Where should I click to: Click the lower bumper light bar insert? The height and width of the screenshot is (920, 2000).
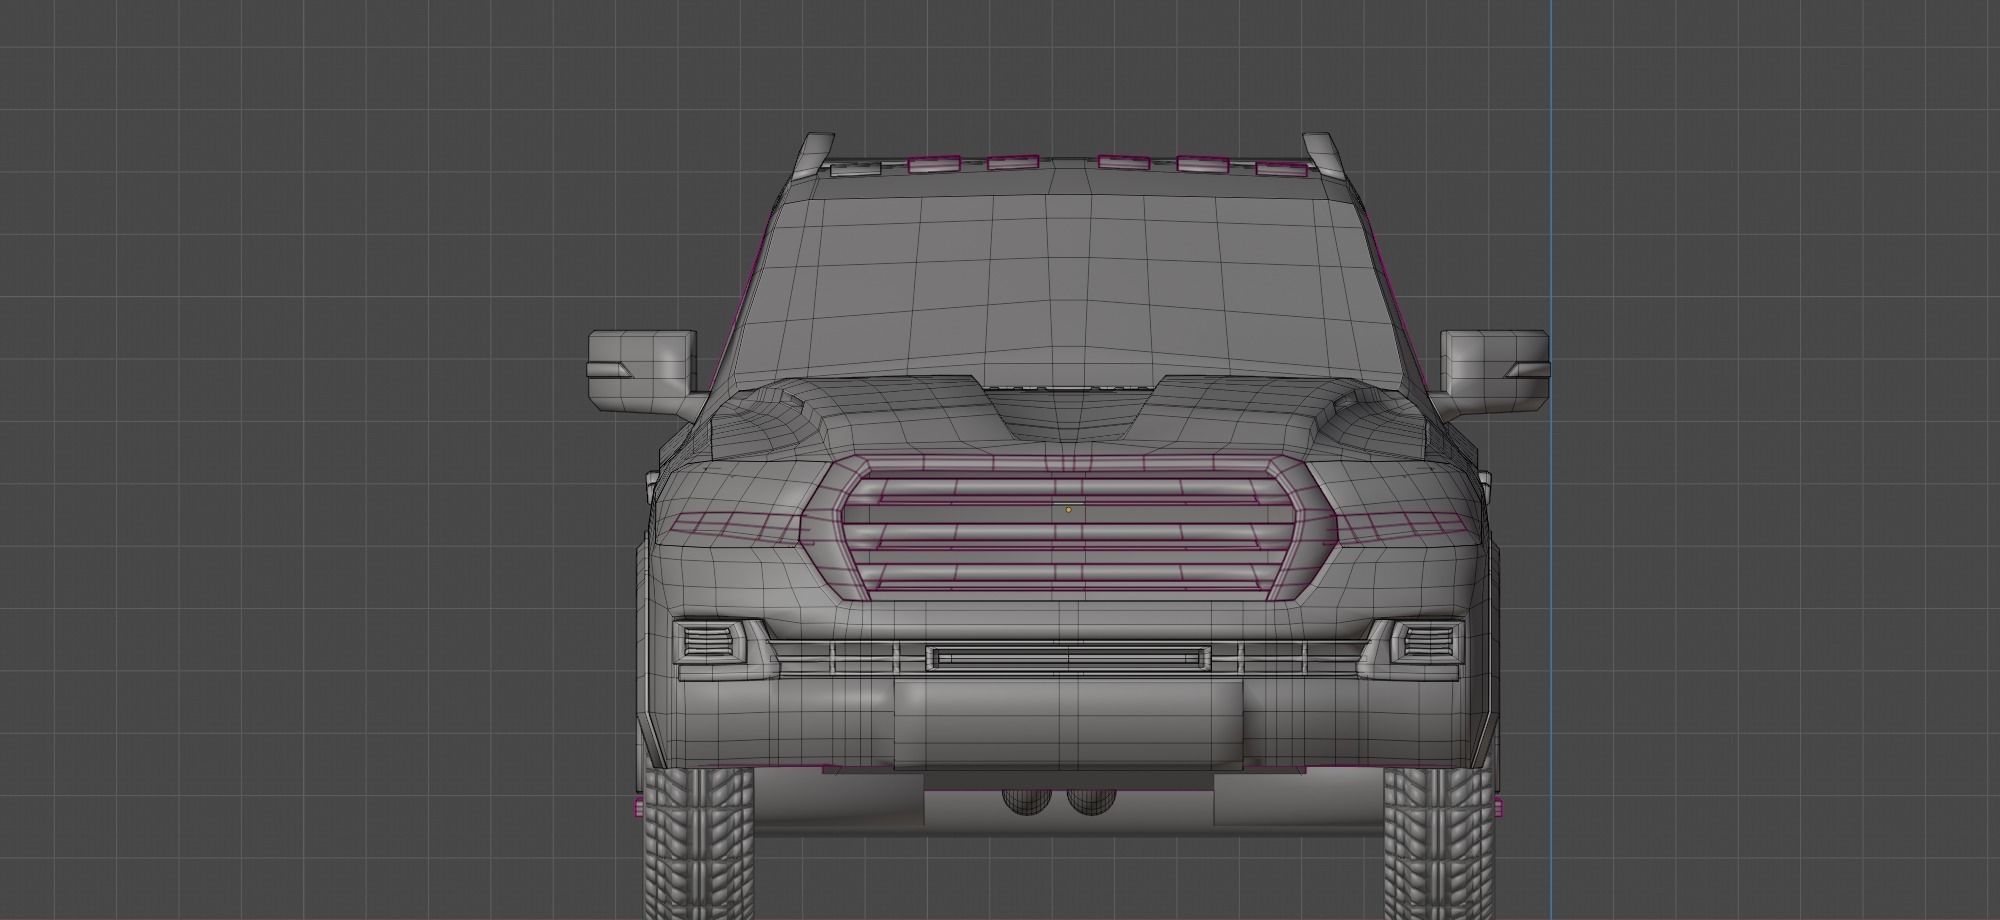click(x=1068, y=658)
